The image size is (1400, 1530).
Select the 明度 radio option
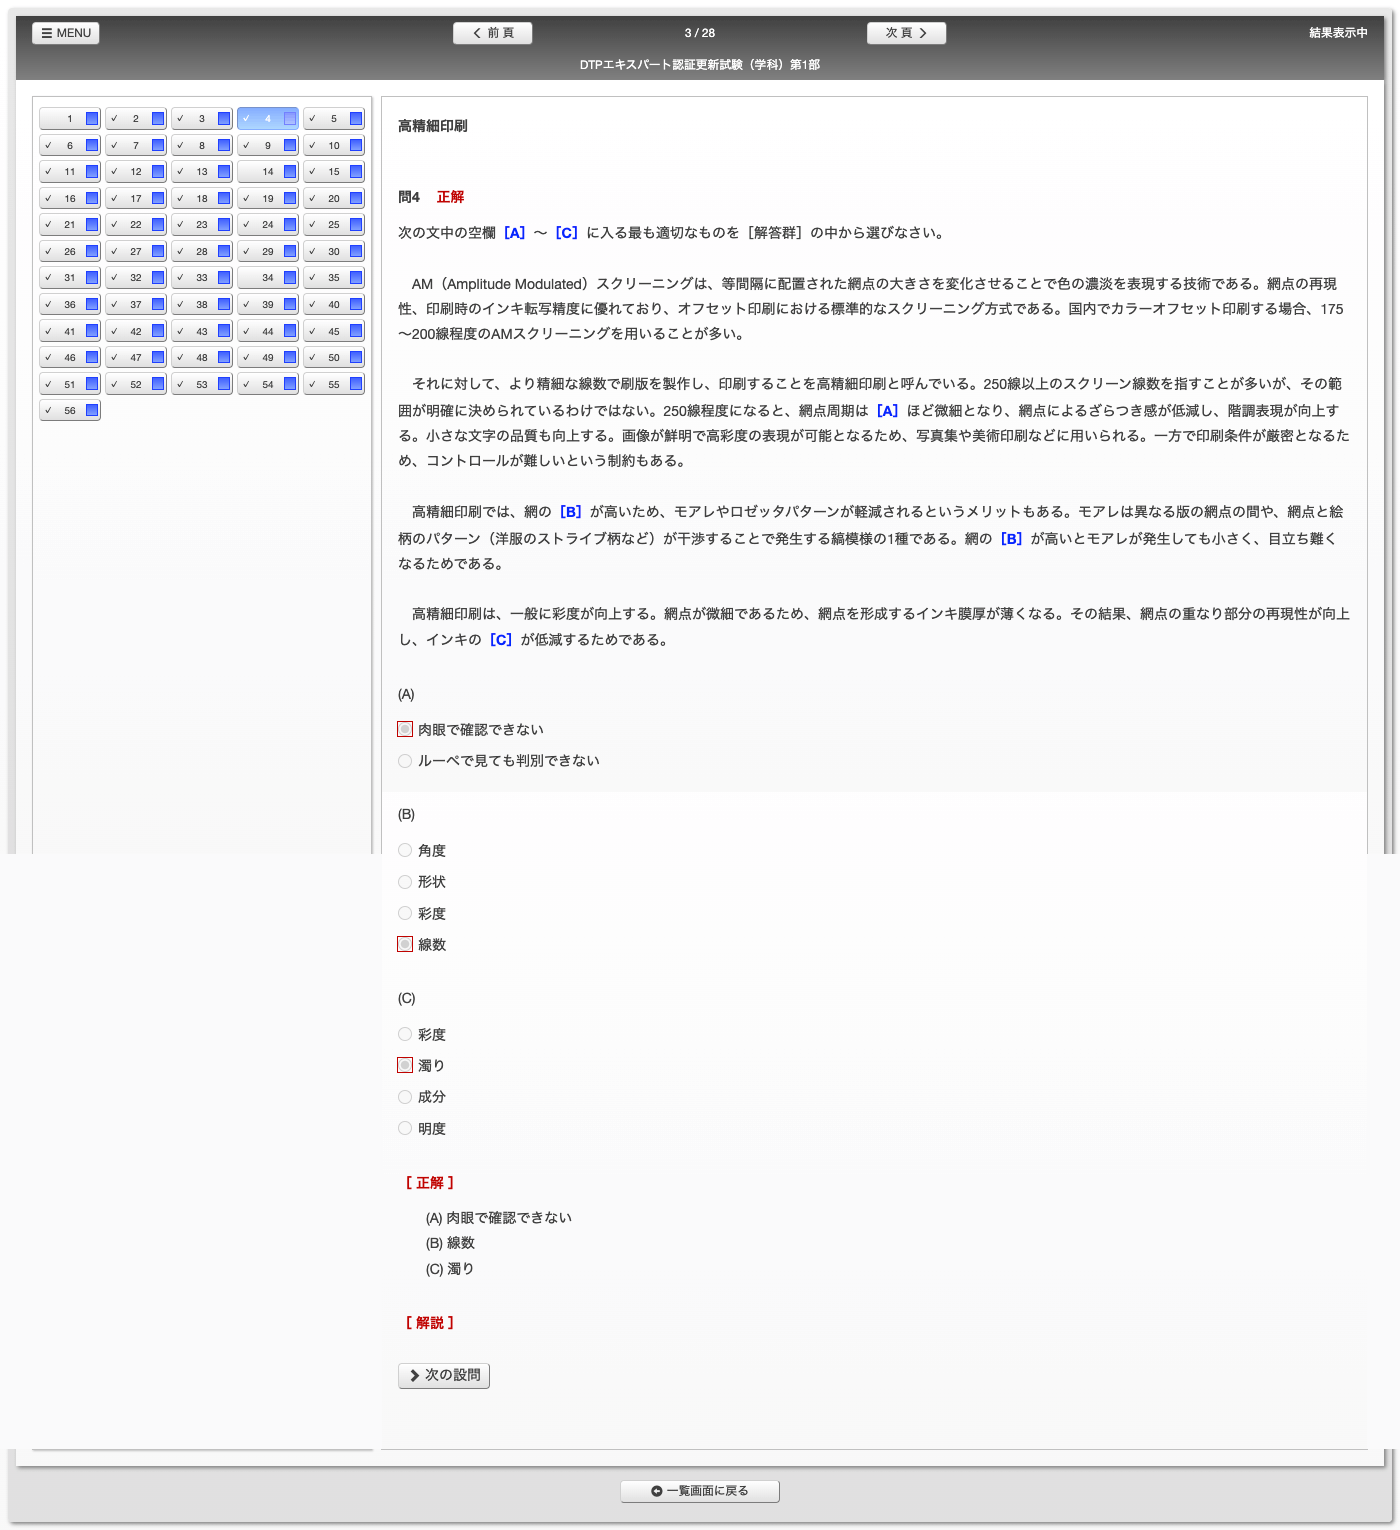[405, 1128]
